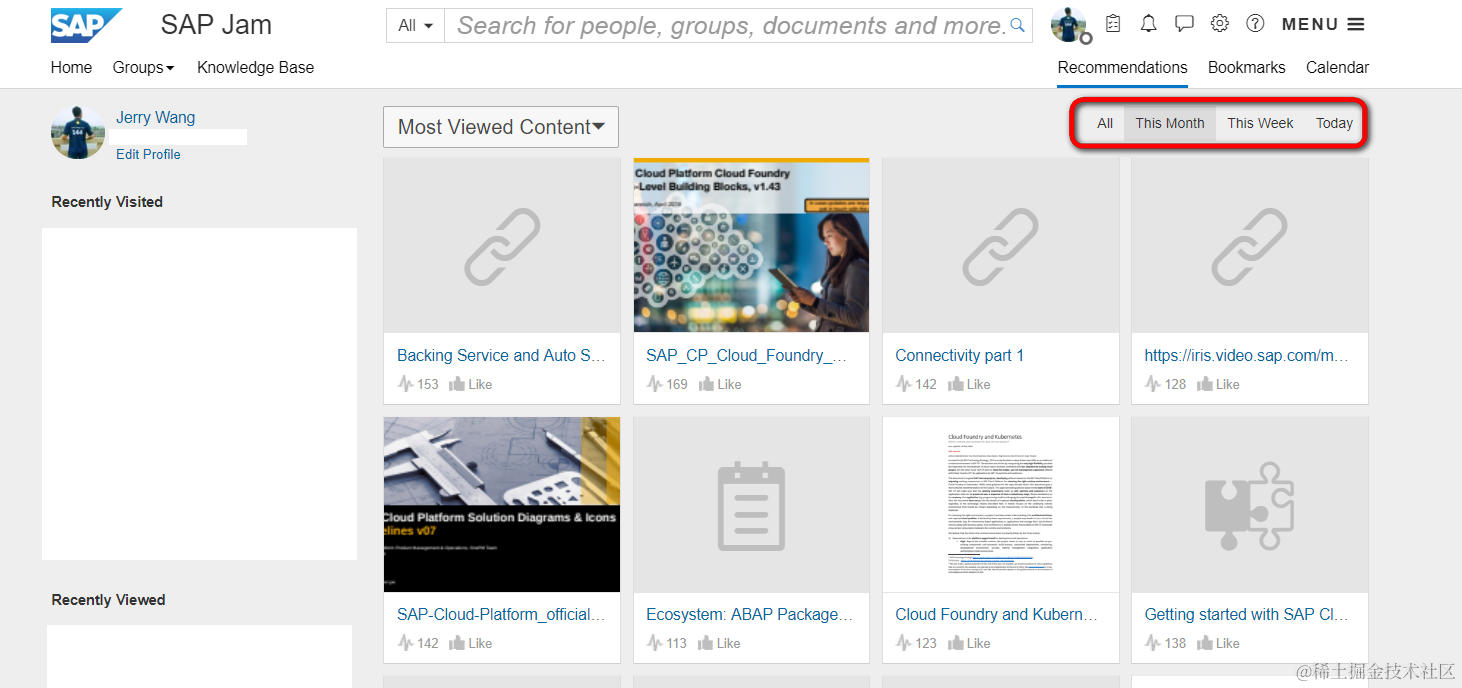Viewport: 1462px width, 688px height.
Task: Open the help question mark icon
Action: (1255, 23)
